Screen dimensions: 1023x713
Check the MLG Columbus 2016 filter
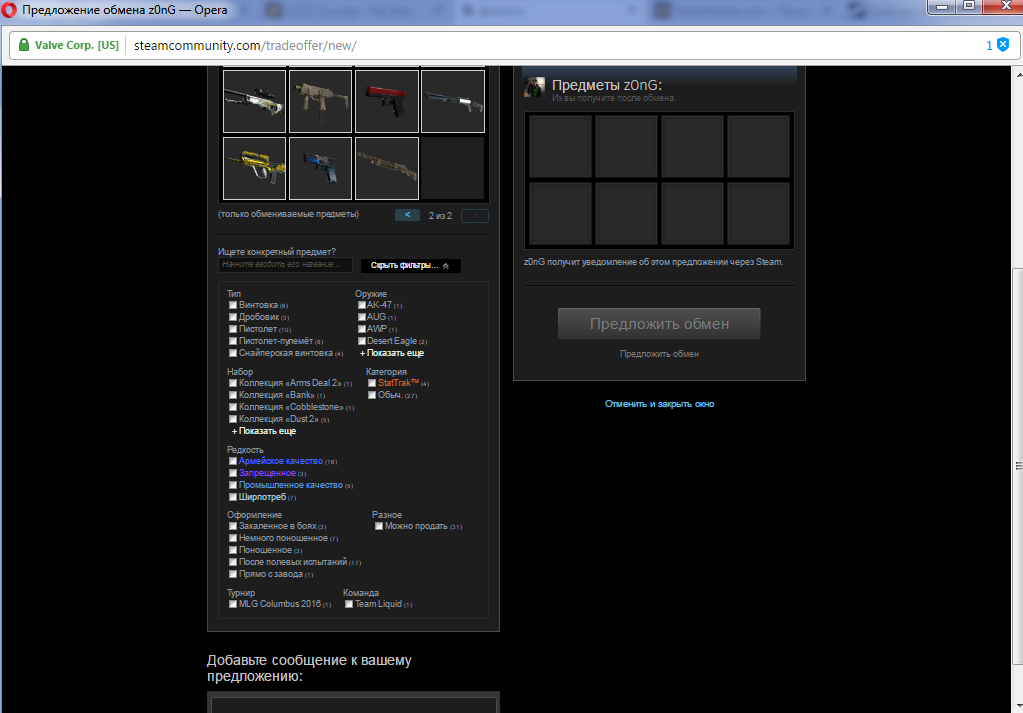(x=232, y=604)
